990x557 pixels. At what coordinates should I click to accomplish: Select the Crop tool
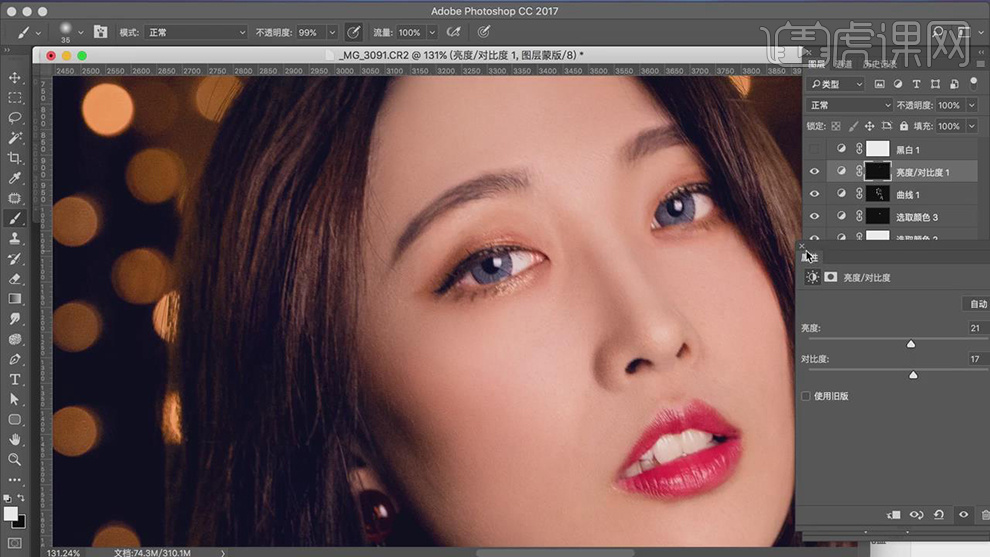point(15,158)
